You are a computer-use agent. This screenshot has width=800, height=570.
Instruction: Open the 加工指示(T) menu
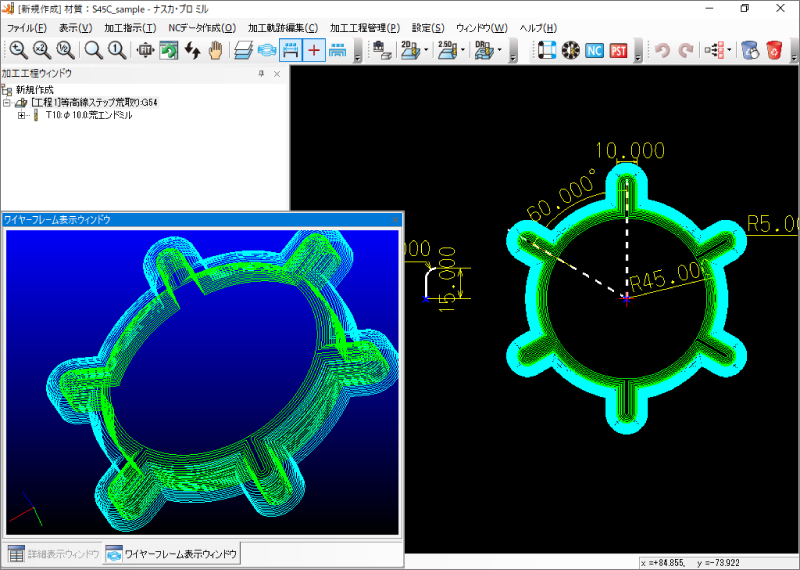tap(130, 28)
